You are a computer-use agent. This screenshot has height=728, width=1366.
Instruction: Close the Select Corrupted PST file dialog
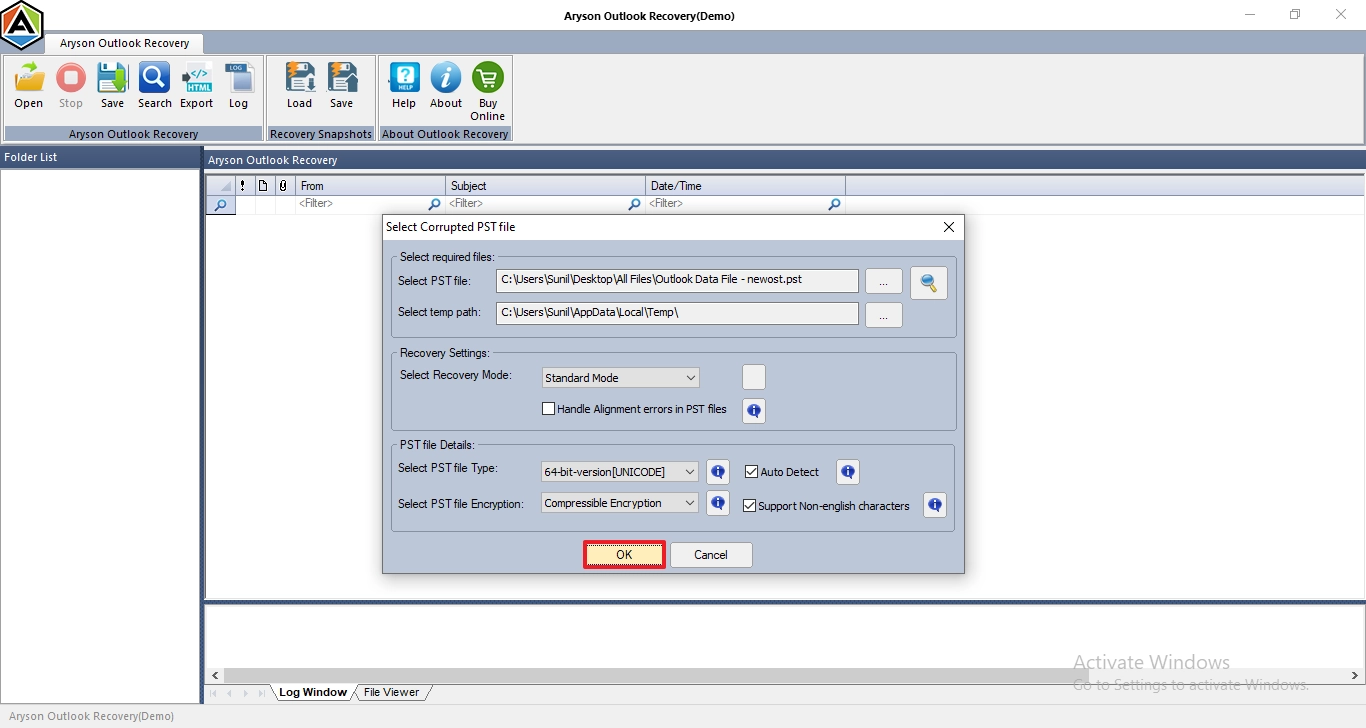pyautogui.click(x=949, y=227)
